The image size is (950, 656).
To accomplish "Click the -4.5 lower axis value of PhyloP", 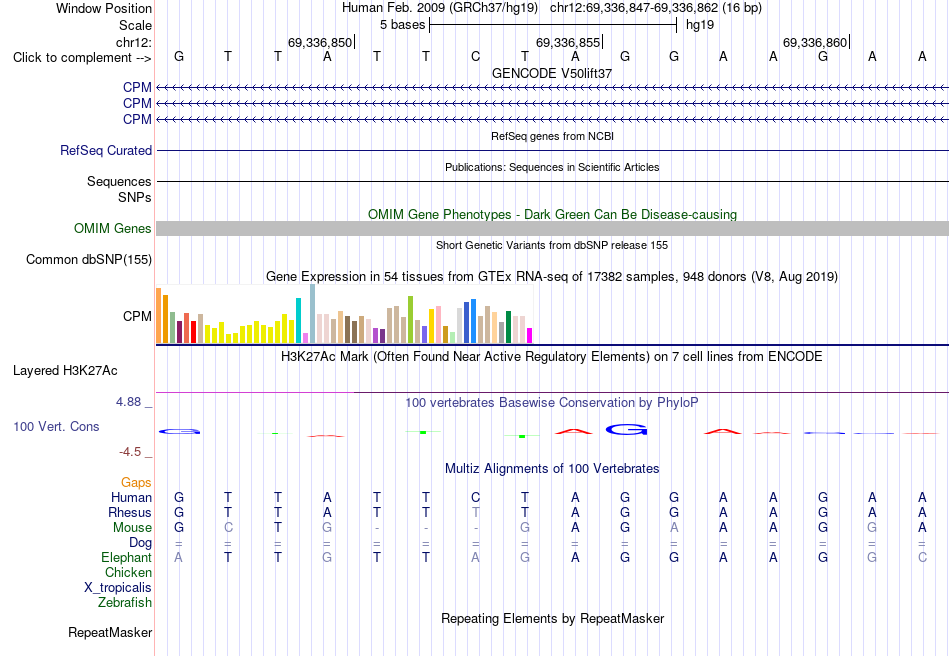I will tap(130, 452).
